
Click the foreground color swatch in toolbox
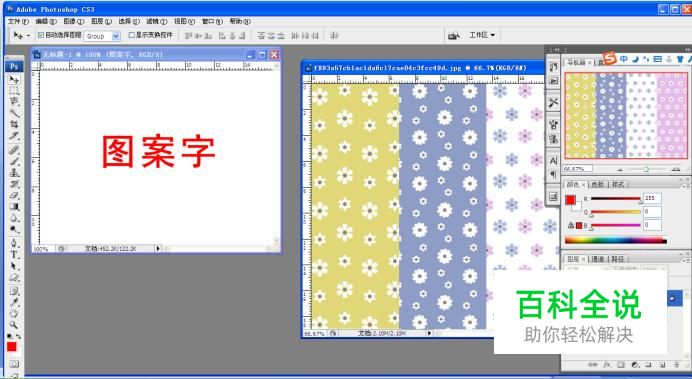11,347
